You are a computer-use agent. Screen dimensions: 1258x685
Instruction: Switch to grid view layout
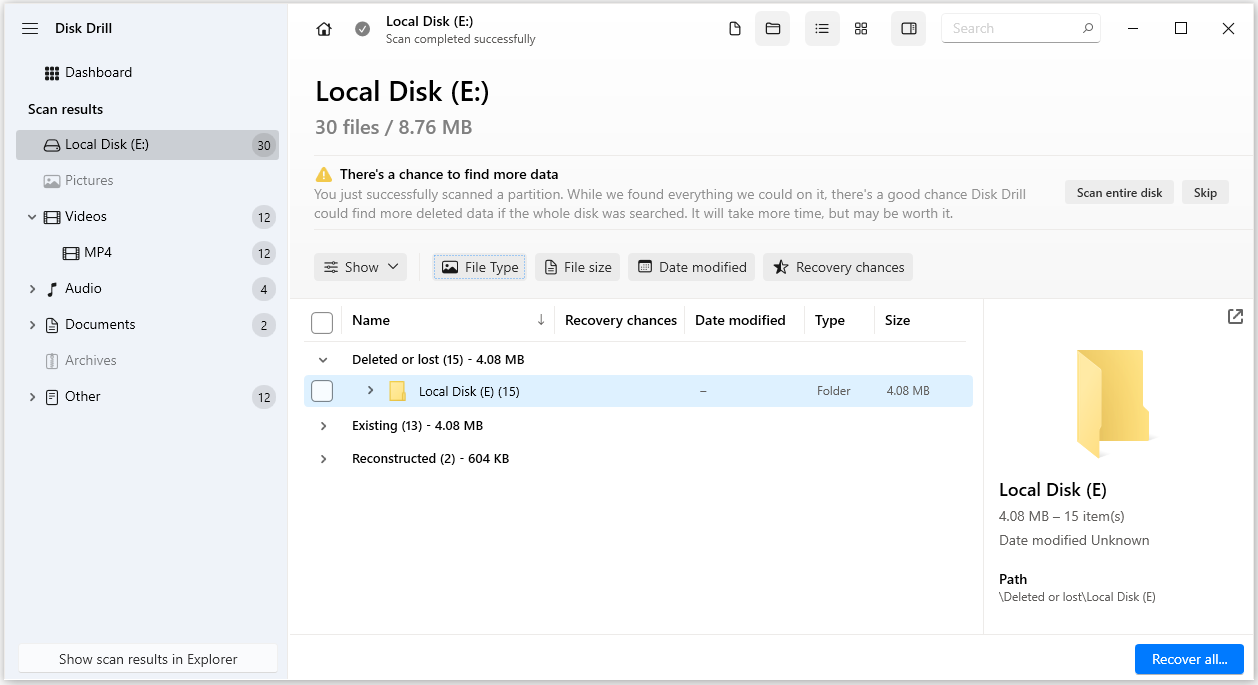(x=860, y=28)
